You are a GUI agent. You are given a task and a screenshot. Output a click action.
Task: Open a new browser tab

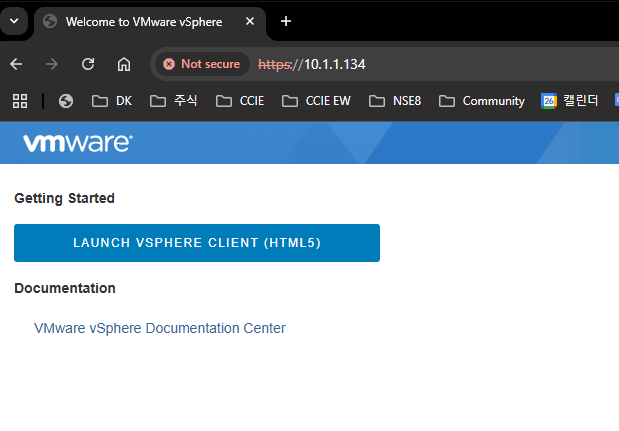[x=286, y=21]
